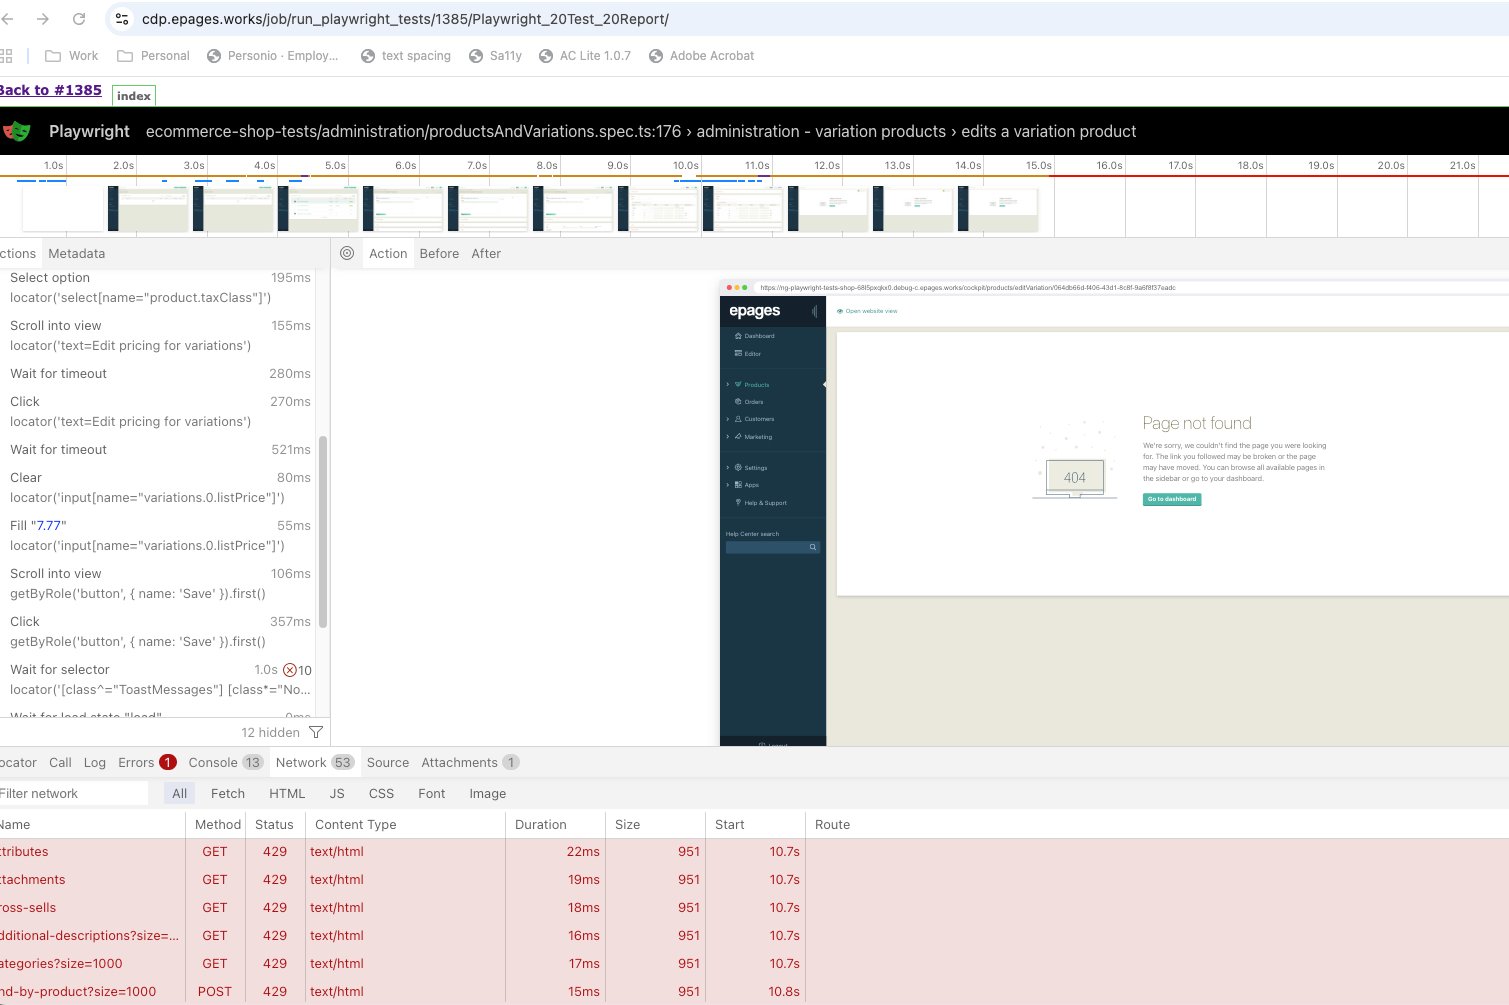Open the actions filter funnel icon
1509x1005 pixels.
tap(316, 732)
